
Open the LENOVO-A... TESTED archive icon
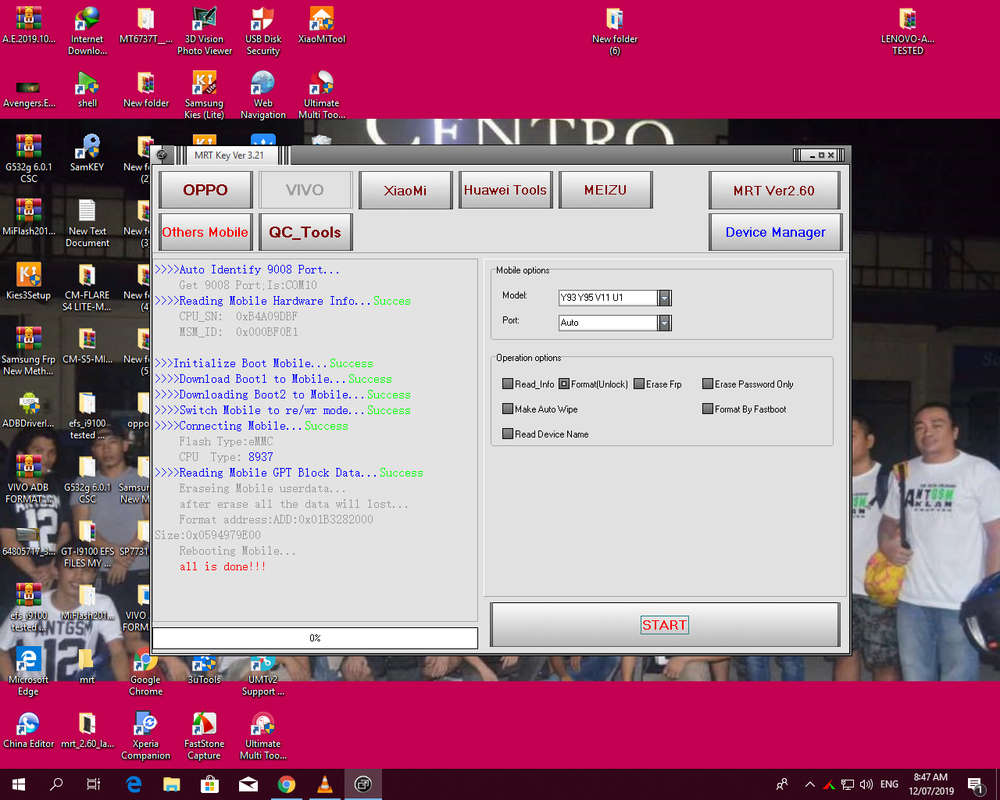tap(908, 31)
